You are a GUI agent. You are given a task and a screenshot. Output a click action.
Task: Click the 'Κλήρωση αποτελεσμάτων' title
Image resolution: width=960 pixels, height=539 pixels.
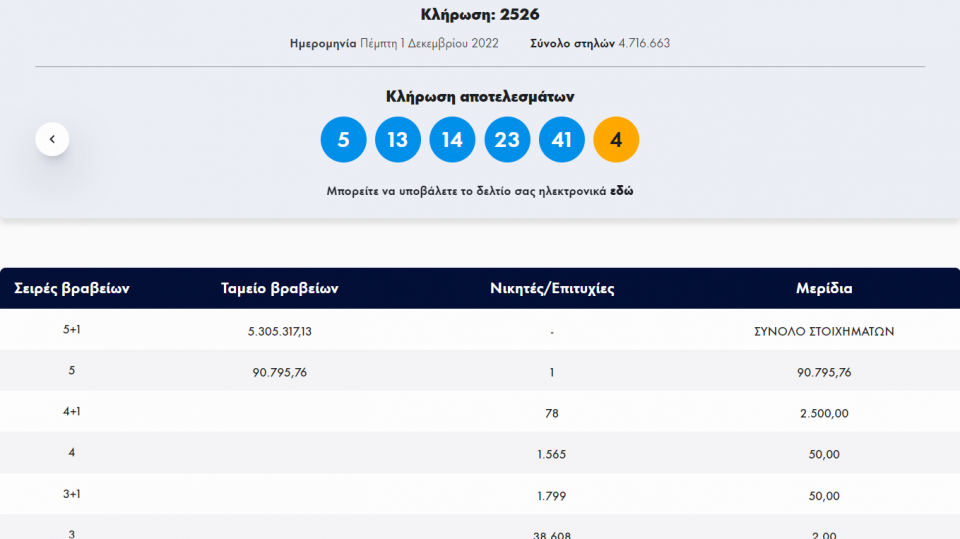(480, 97)
